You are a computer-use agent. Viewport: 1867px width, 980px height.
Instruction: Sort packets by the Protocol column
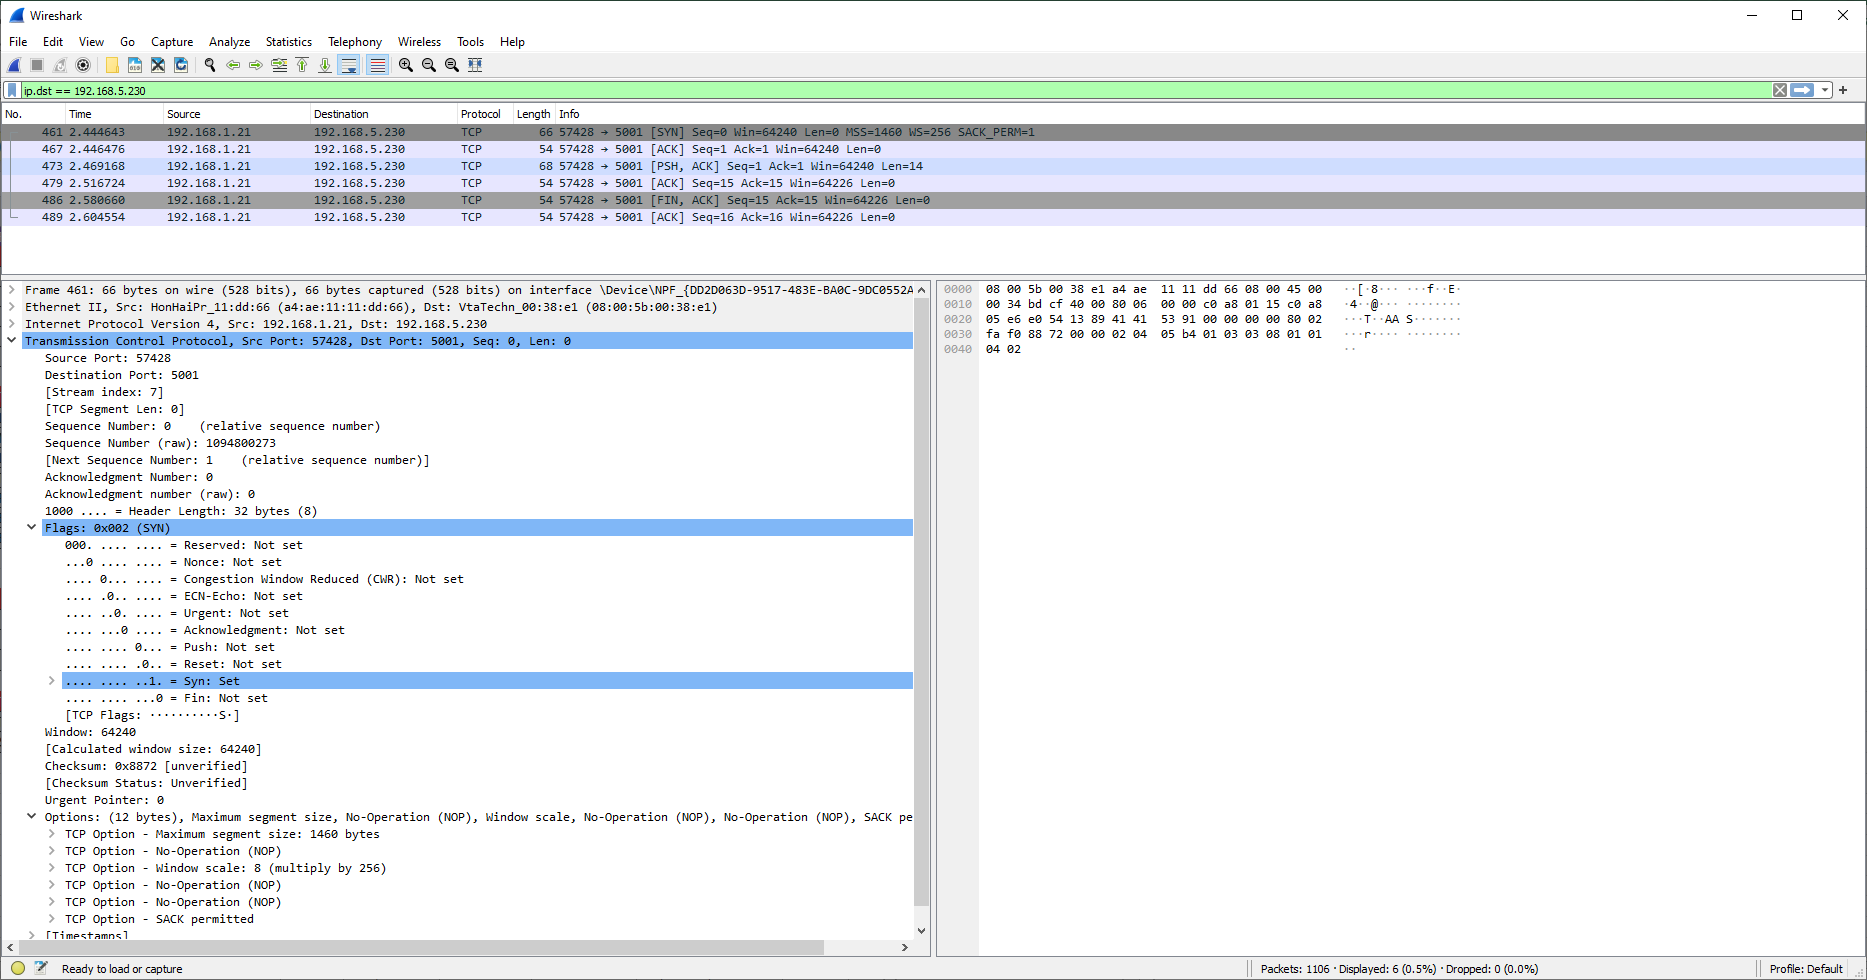click(485, 114)
